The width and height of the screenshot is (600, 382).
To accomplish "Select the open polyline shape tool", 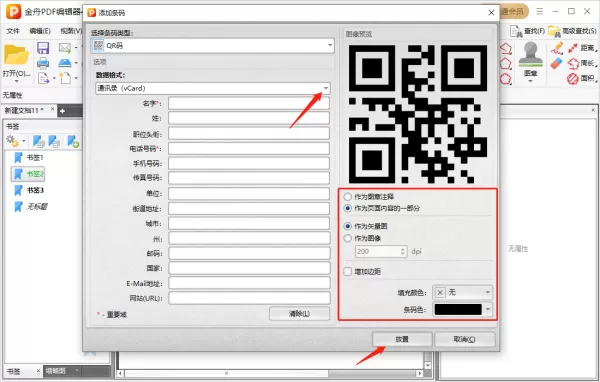I will 506,49.
